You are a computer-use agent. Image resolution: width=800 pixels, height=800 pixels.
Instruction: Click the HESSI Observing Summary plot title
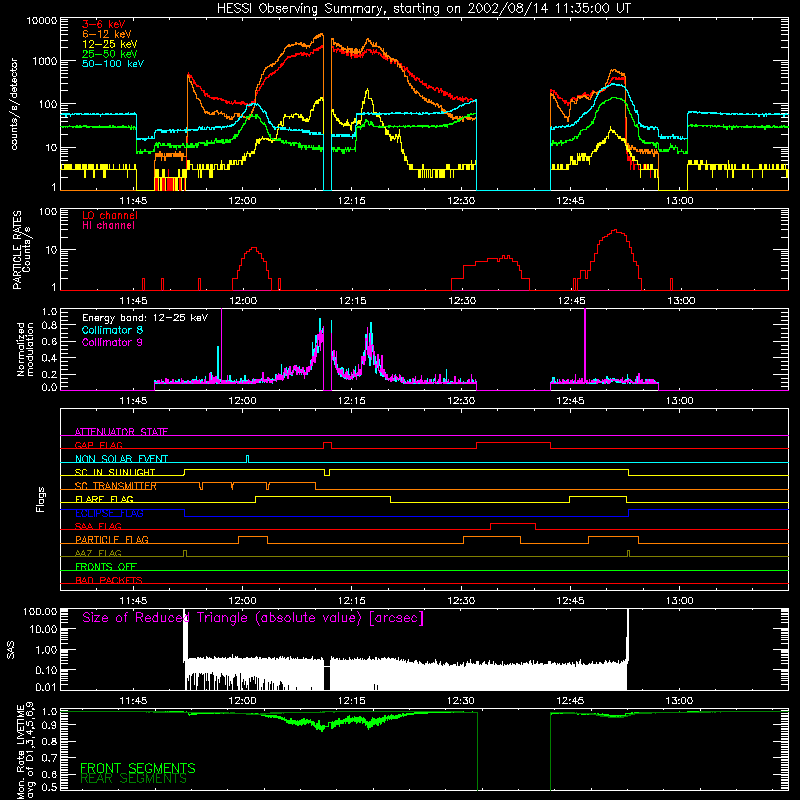tap(423, 9)
